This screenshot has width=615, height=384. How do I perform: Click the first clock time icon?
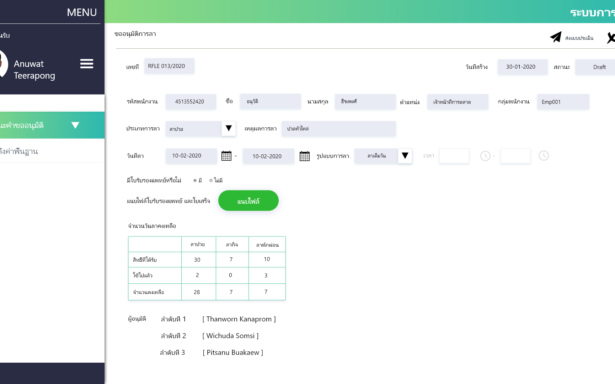pyautogui.click(x=485, y=156)
